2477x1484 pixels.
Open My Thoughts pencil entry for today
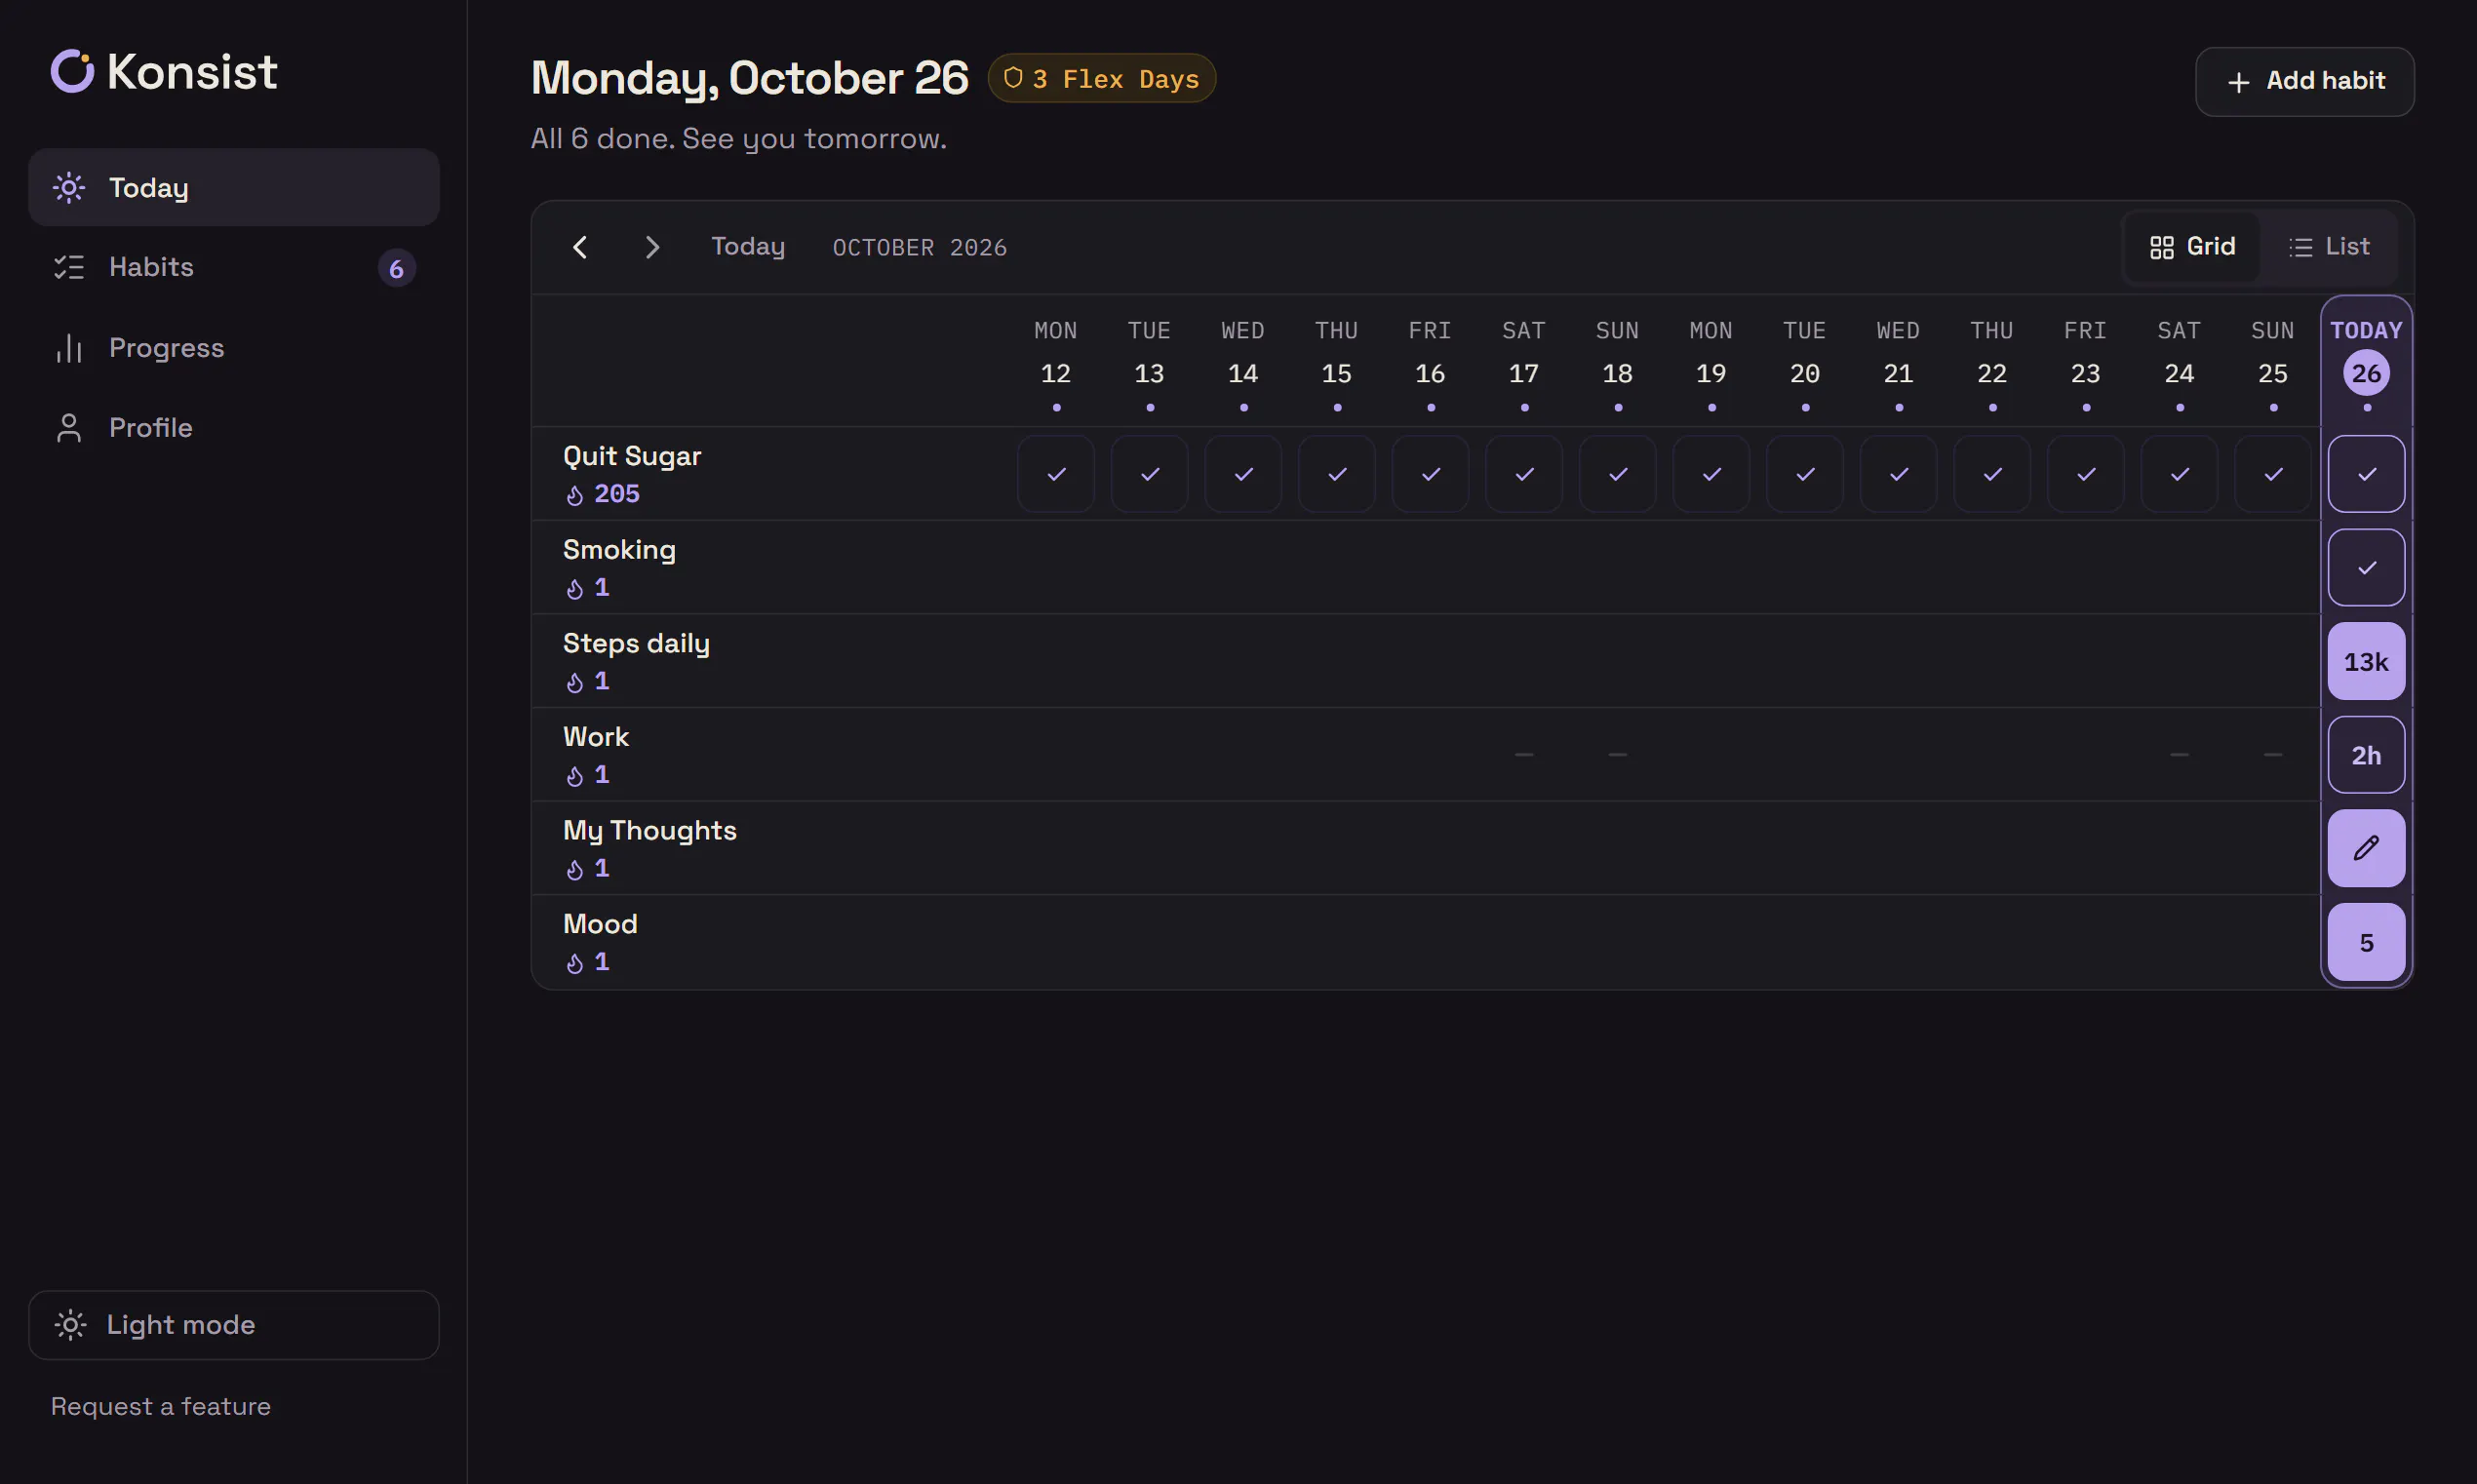coord(2366,848)
